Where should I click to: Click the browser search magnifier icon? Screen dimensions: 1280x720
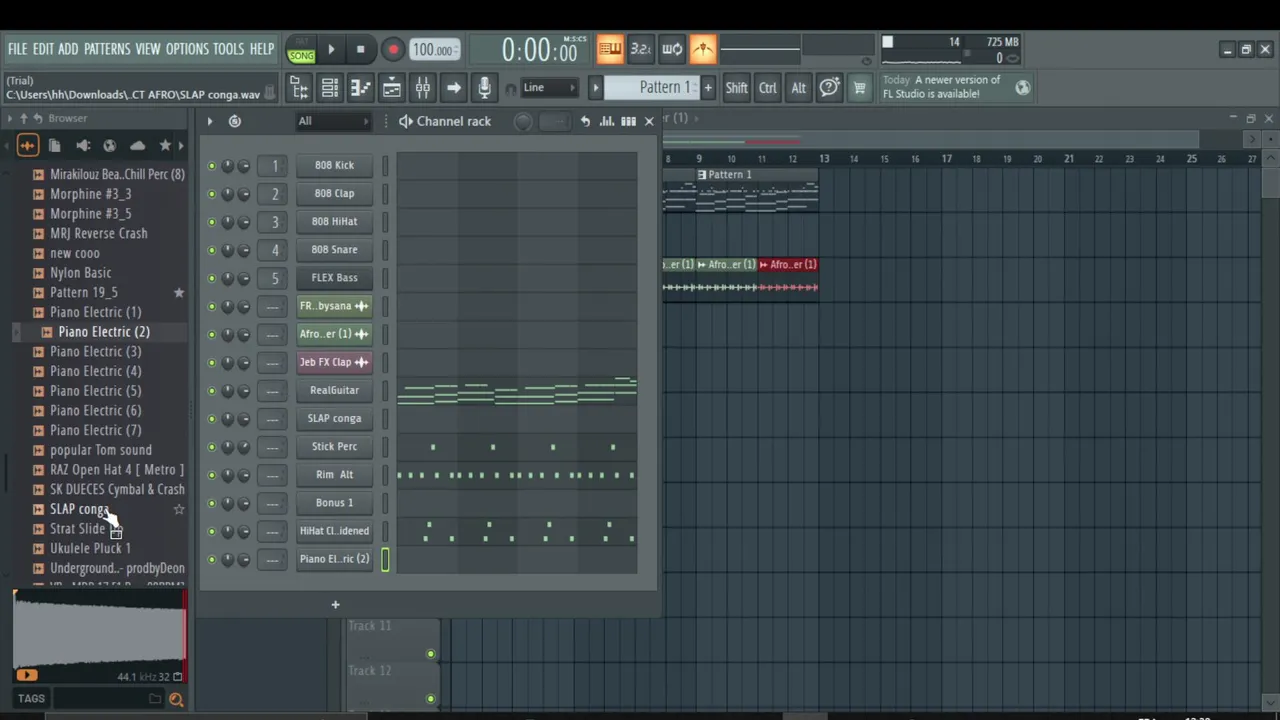pyautogui.click(x=176, y=700)
